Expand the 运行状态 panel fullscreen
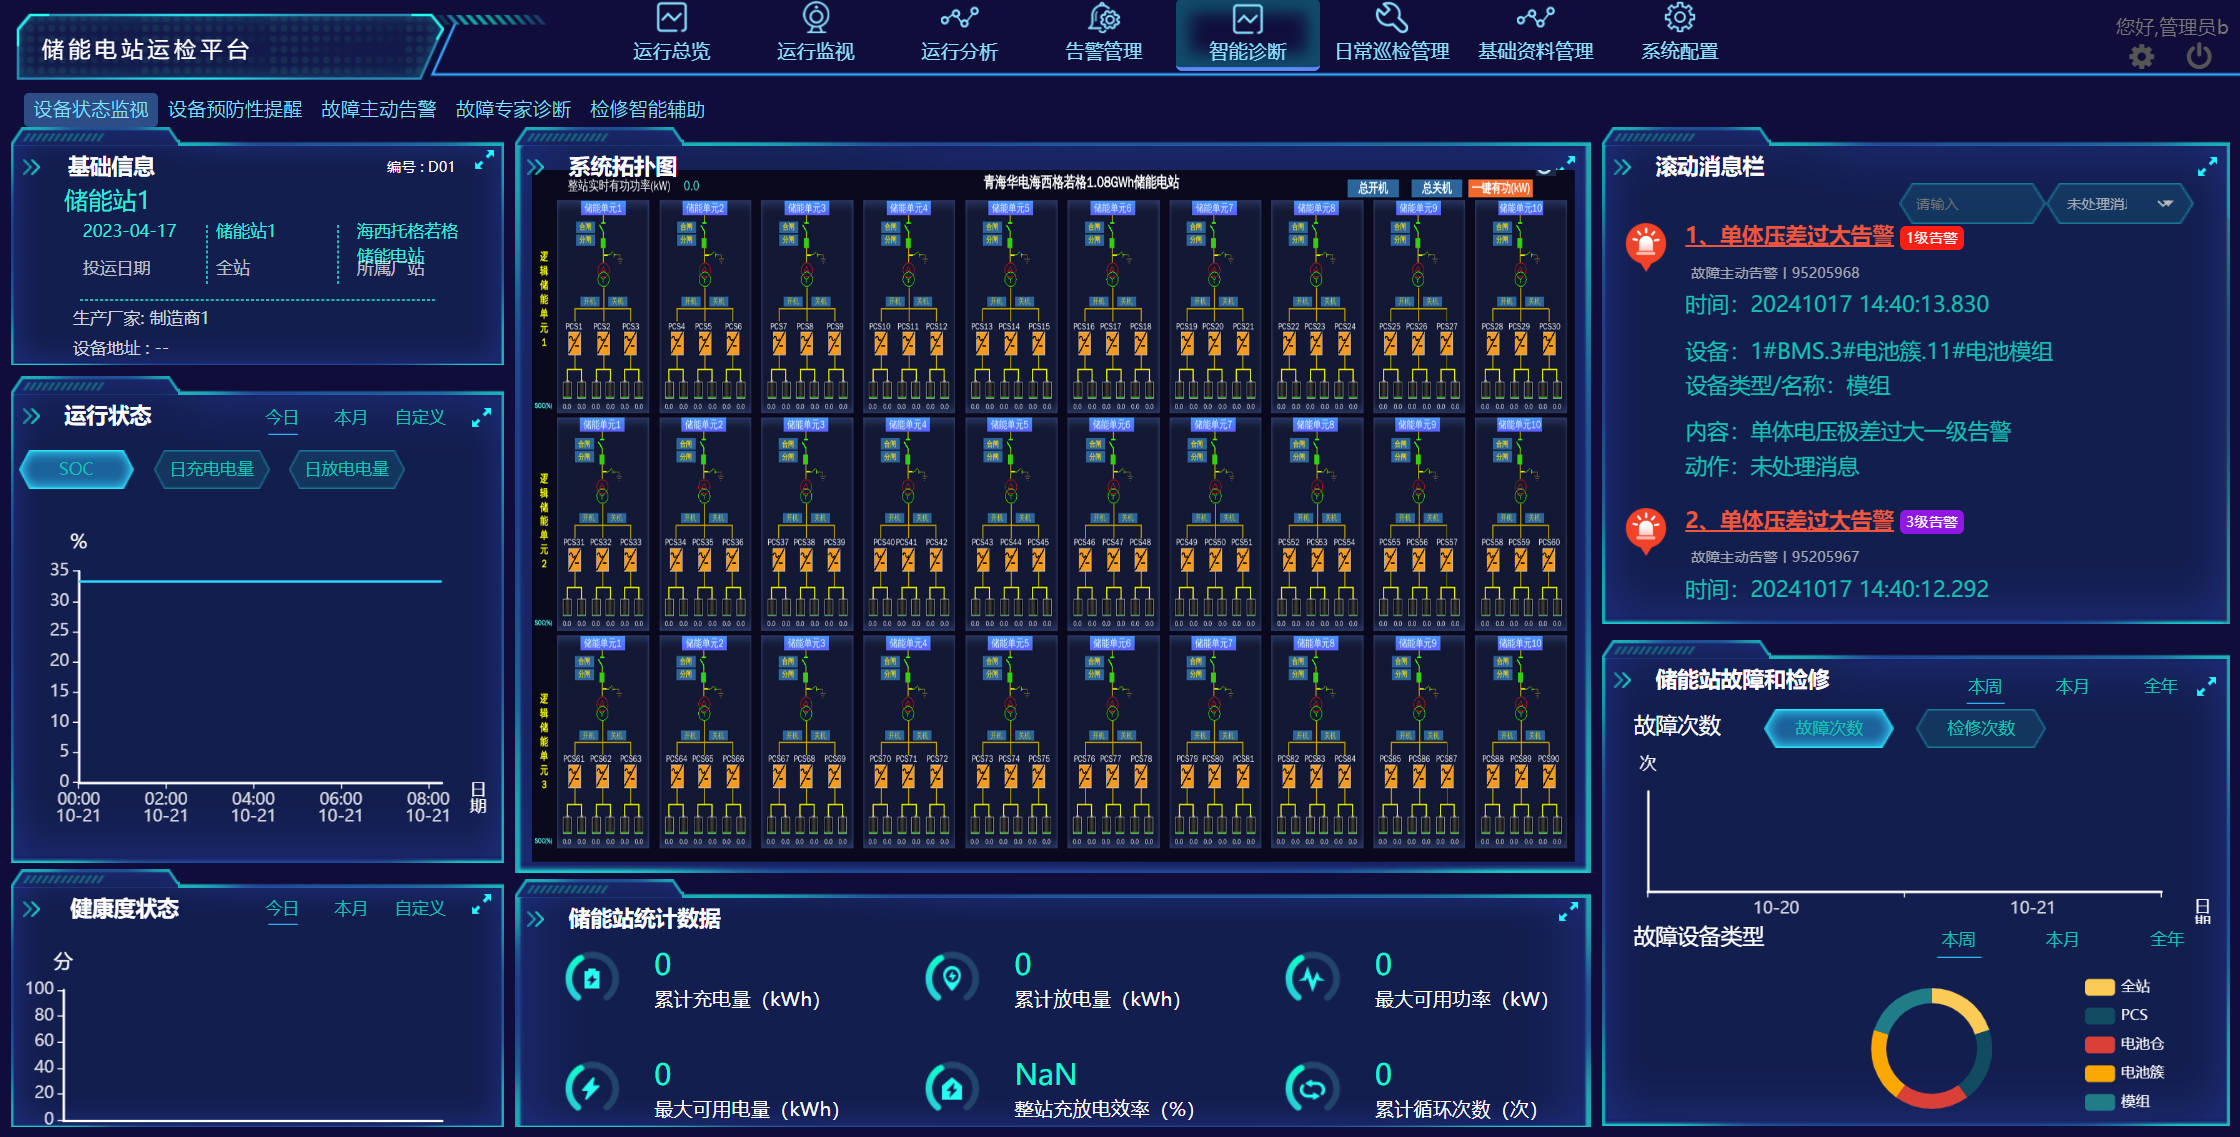Viewport: 2240px width, 1137px height. click(481, 418)
